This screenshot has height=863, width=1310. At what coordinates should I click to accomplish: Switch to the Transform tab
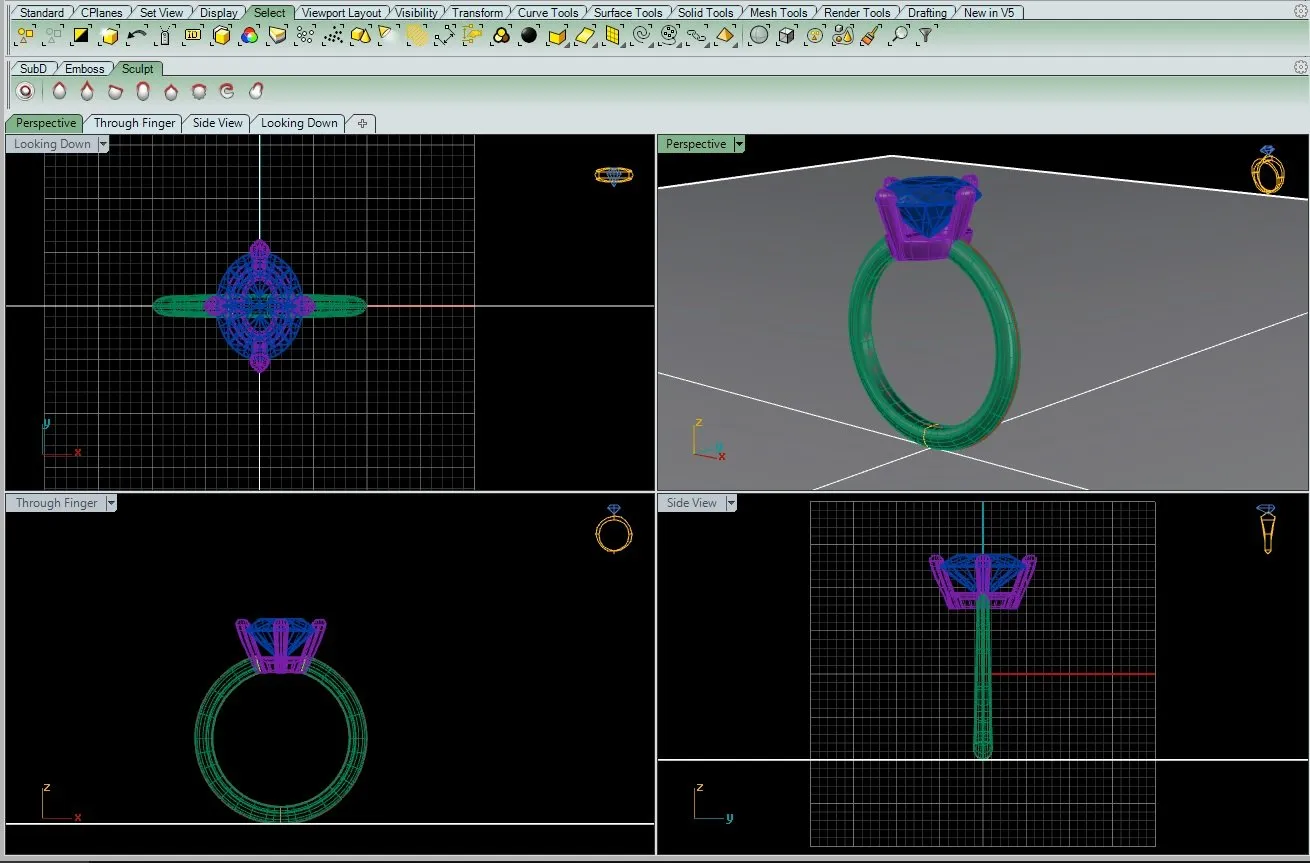(477, 13)
